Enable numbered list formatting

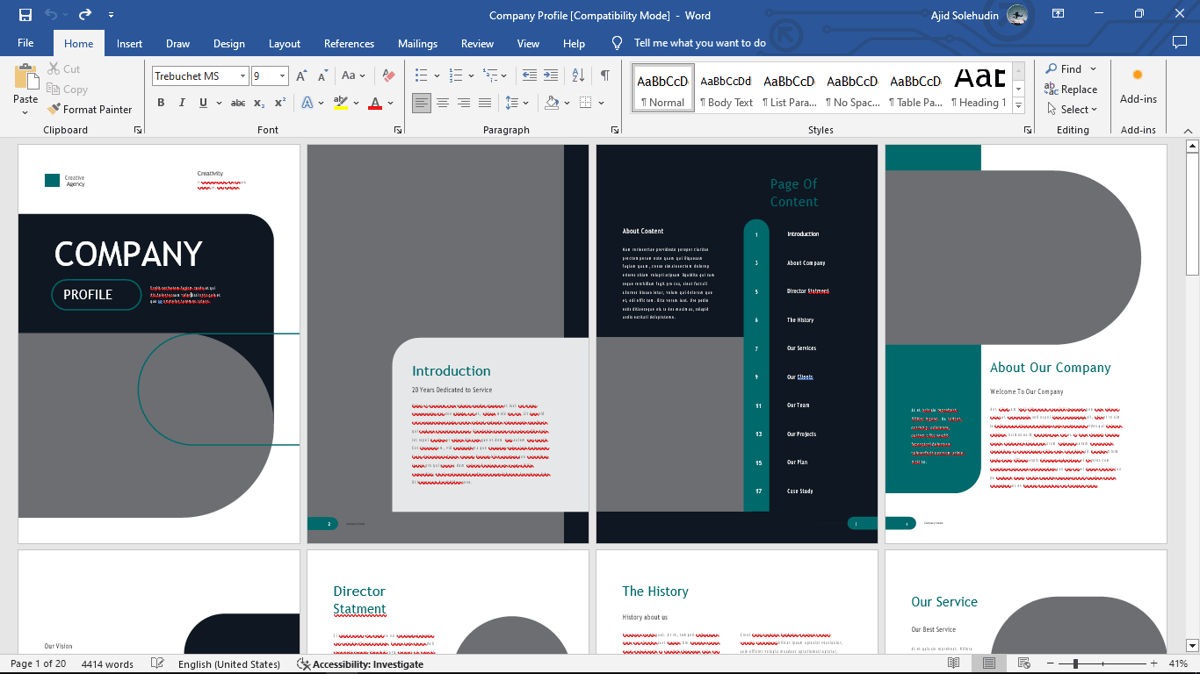(x=454, y=75)
